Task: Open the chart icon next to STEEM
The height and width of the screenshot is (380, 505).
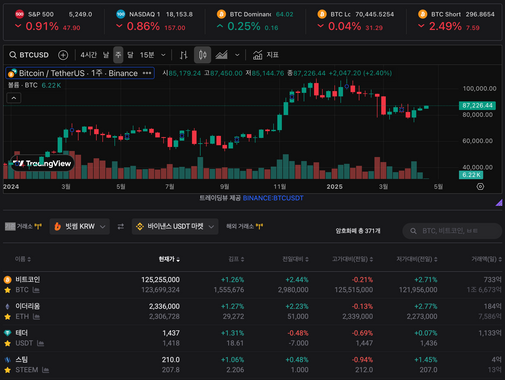Action: click(x=46, y=370)
